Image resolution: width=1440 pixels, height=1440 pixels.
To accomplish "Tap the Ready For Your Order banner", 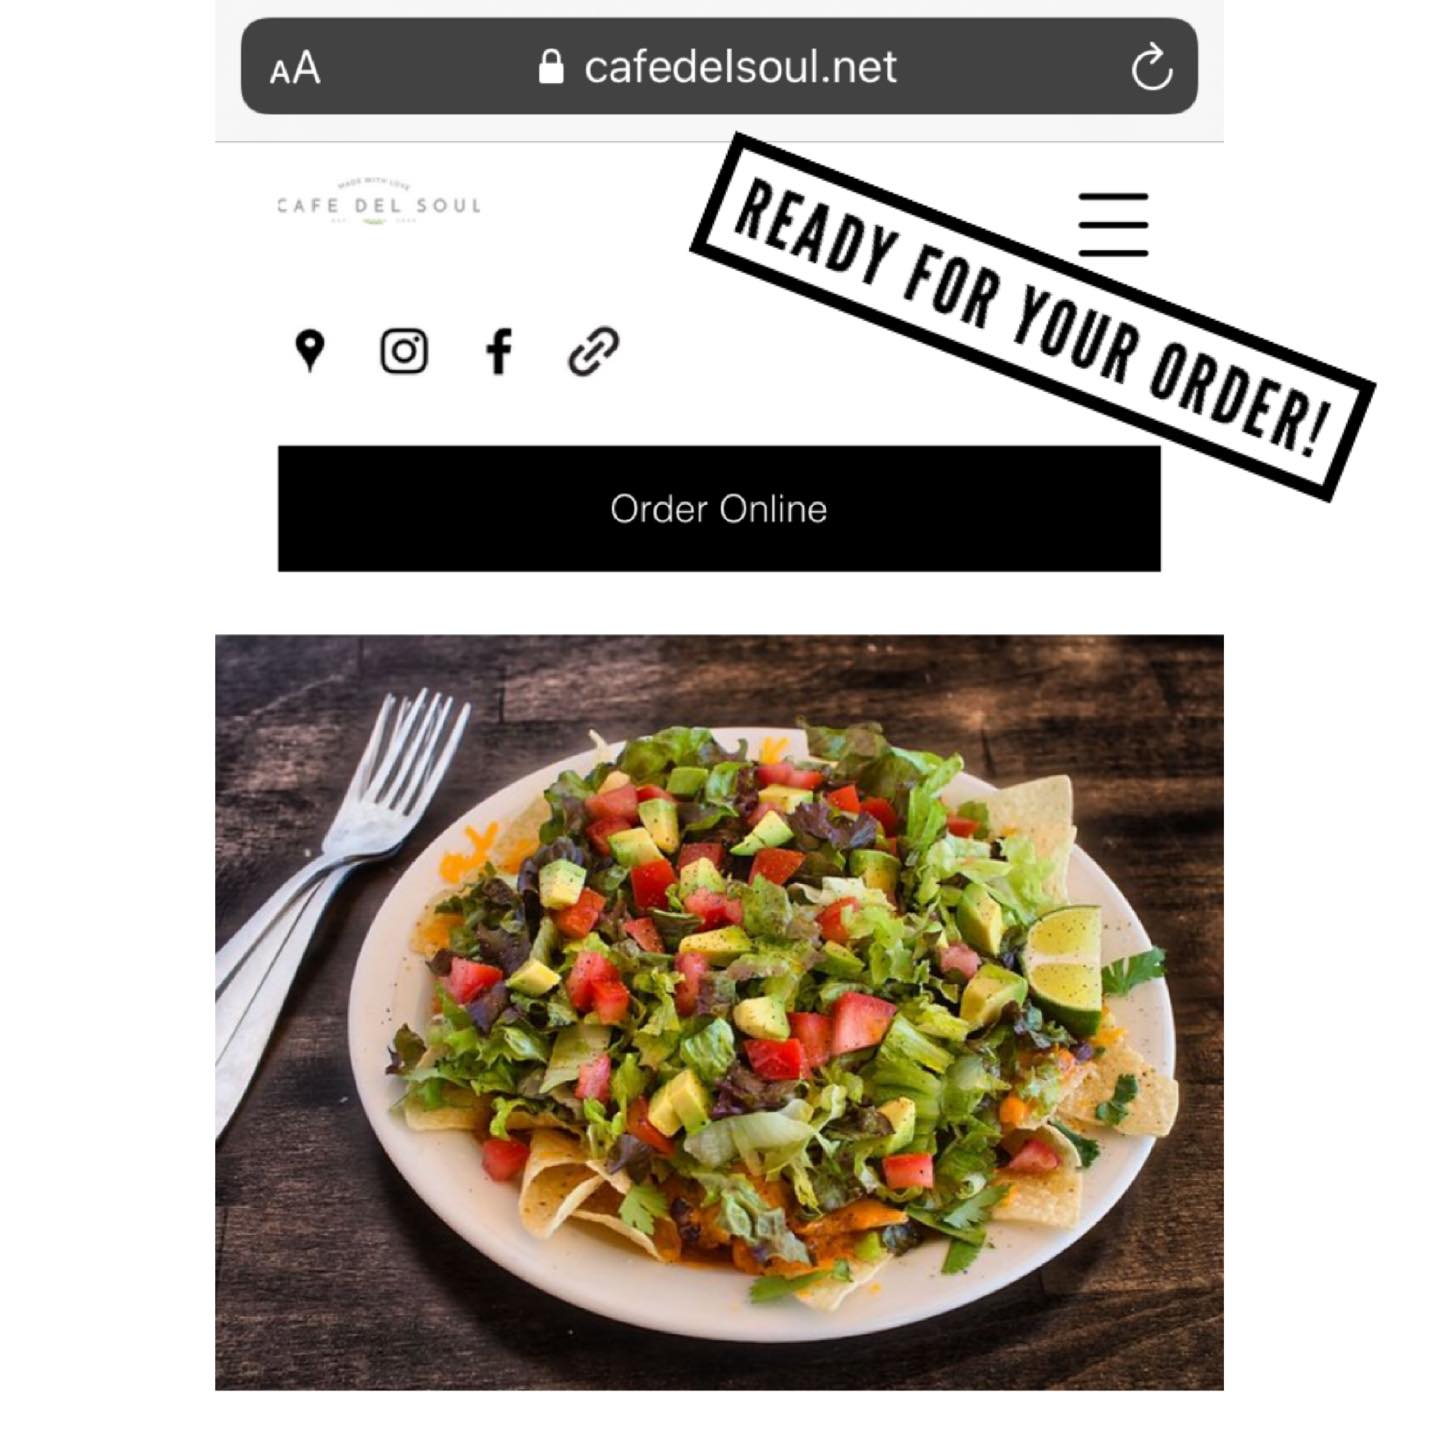I will point(1030,316).
